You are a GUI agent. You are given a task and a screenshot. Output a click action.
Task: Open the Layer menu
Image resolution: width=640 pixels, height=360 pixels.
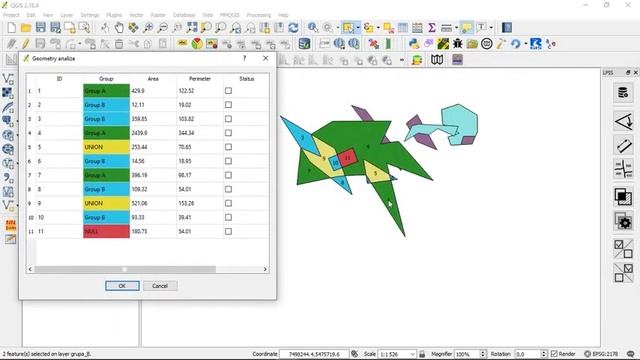pyautogui.click(x=67, y=15)
